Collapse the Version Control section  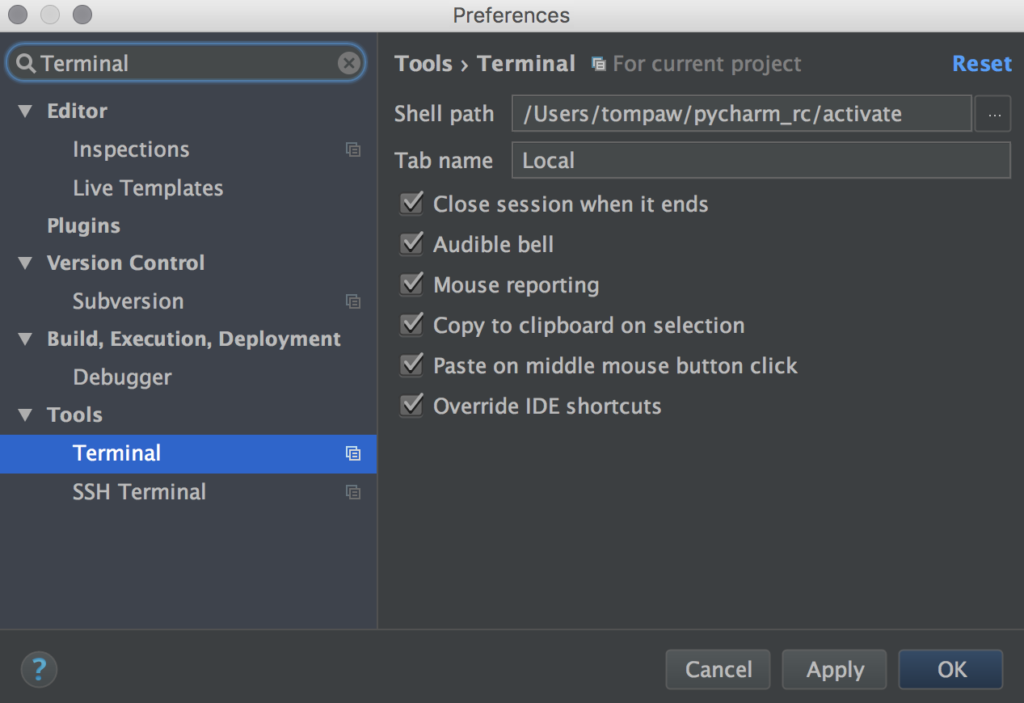coord(25,263)
